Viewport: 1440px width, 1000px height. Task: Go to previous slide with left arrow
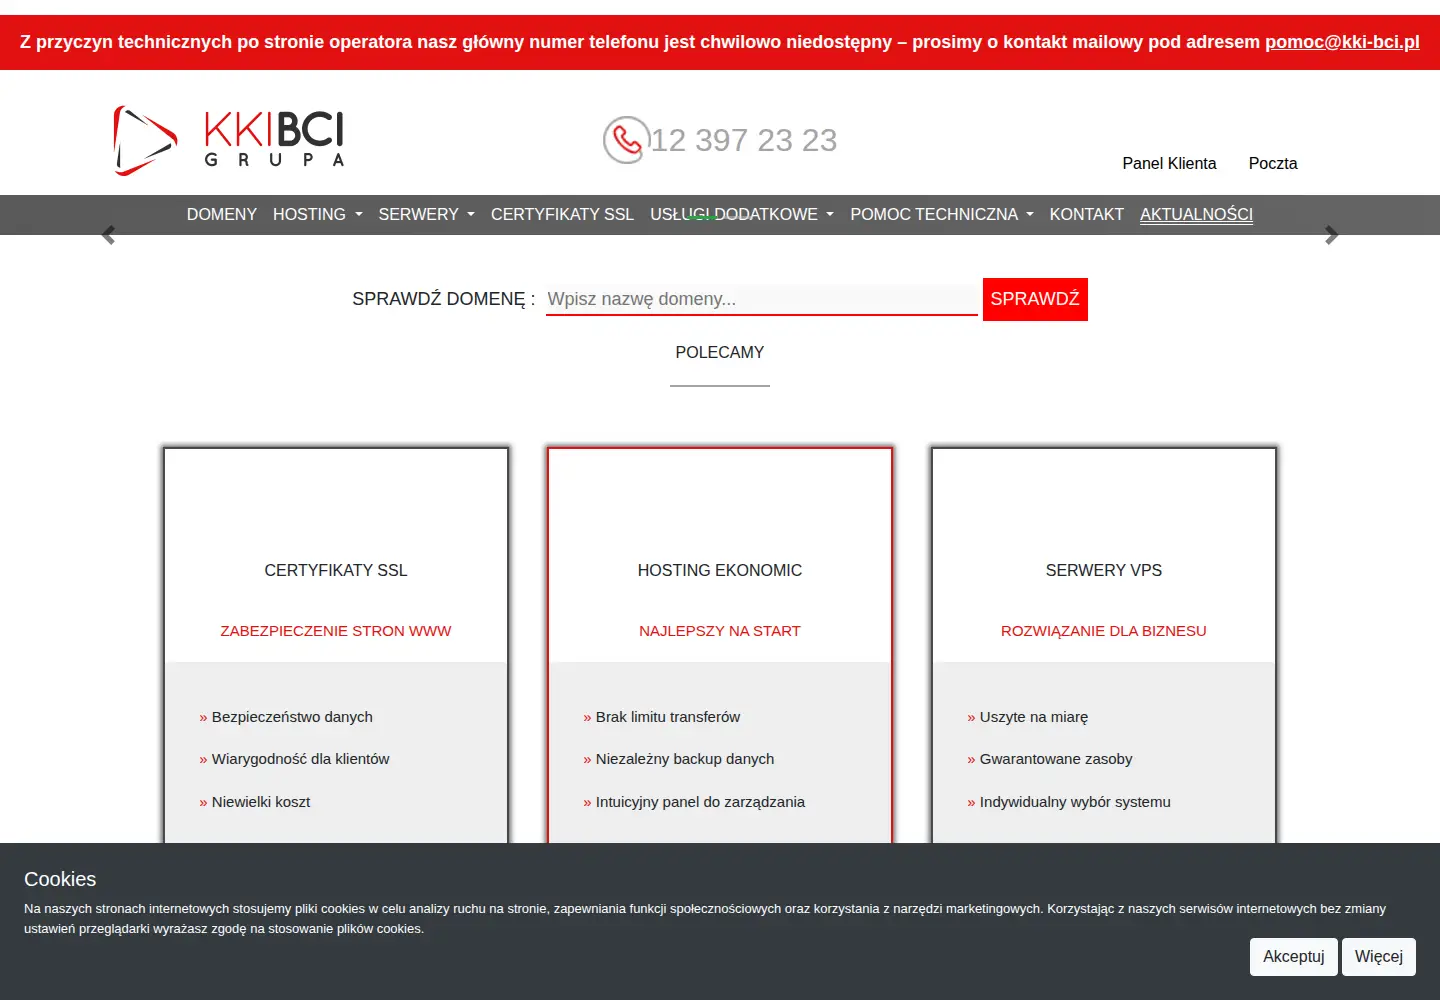click(108, 235)
